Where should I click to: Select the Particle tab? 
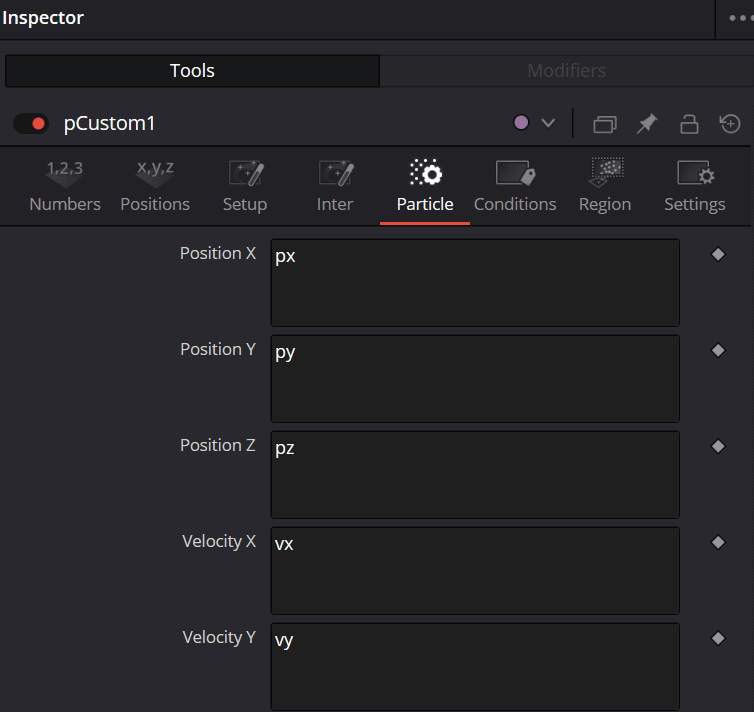(425, 186)
